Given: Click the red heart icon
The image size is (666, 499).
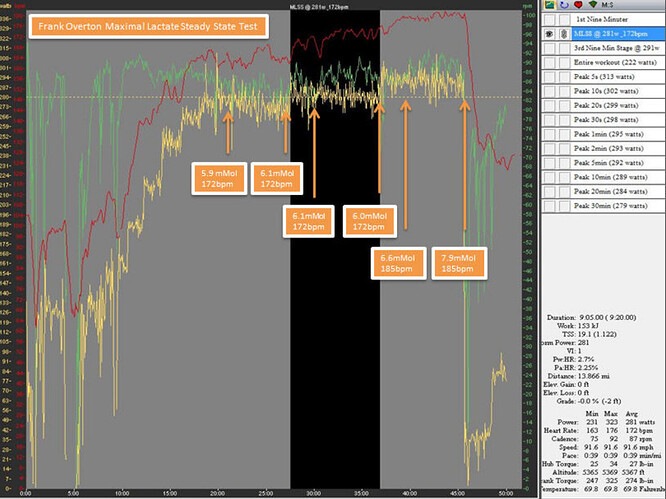Looking at the screenshot, I should click(x=578, y=5).
